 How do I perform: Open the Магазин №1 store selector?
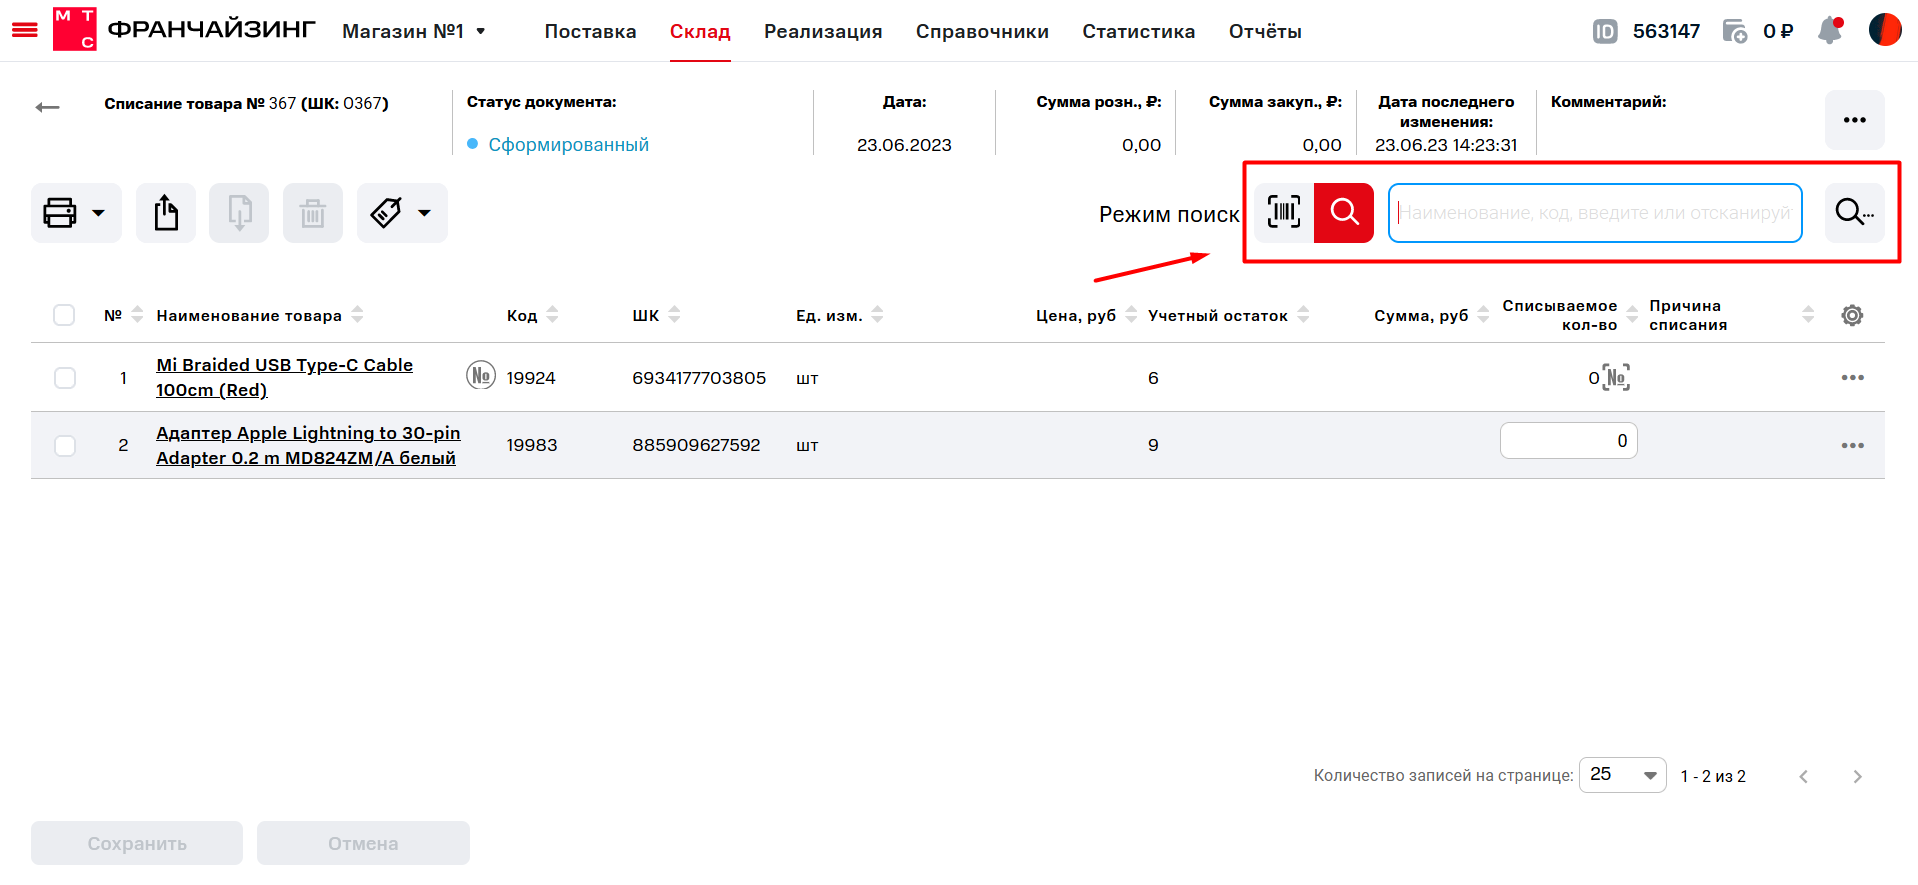[414, 31]
